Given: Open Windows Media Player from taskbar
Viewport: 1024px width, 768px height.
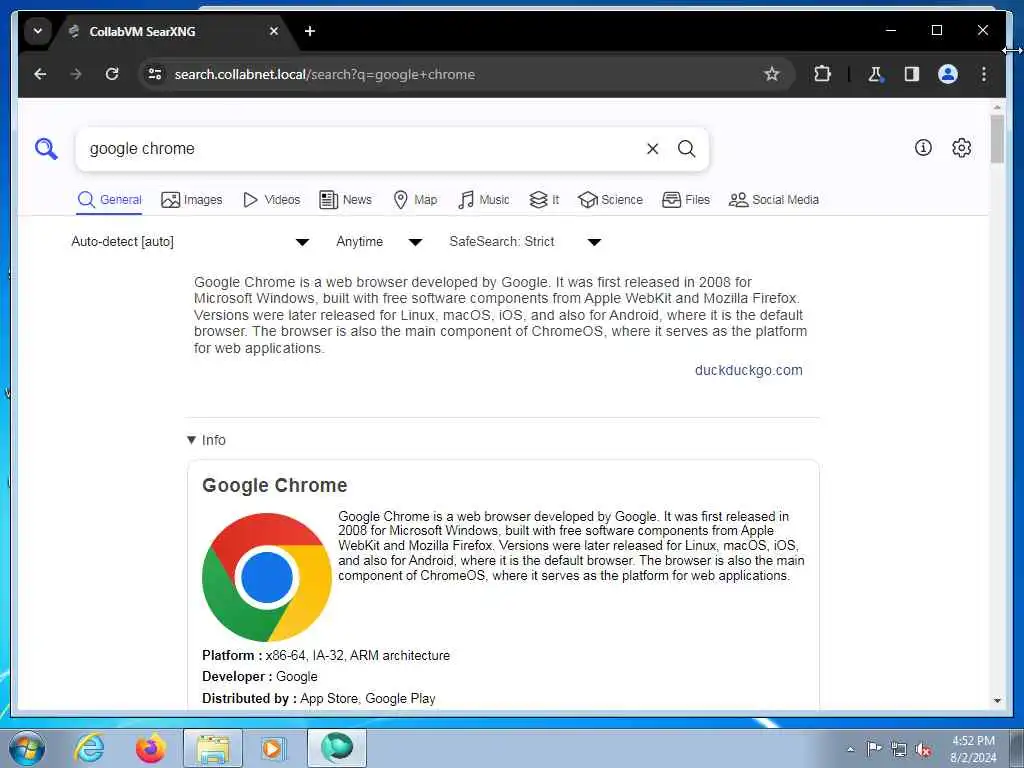Looking at the screenshot, I should point(273,748).
